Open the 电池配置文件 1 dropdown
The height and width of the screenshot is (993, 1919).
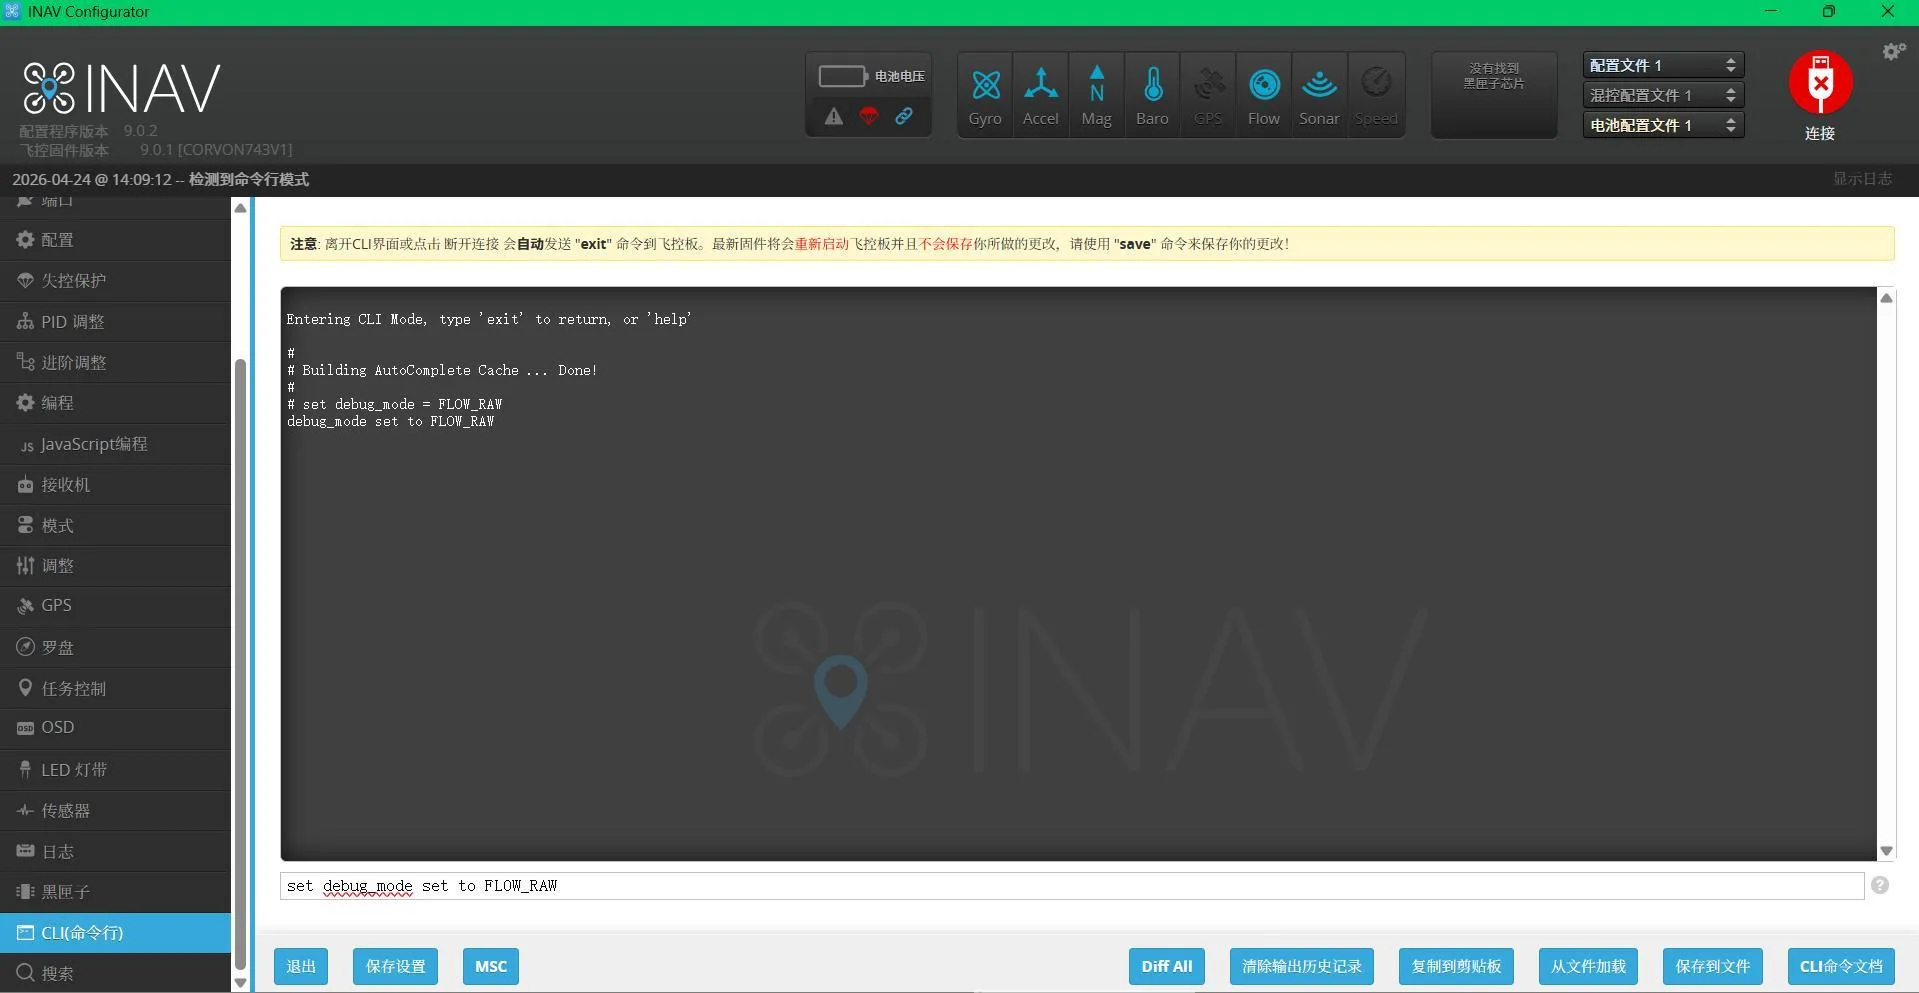[1663, 125]
